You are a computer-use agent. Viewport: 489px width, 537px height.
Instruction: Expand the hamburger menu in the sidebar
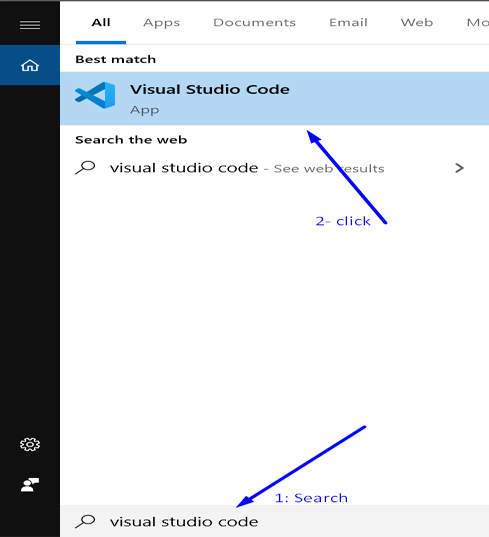click(x=30, y=25)
